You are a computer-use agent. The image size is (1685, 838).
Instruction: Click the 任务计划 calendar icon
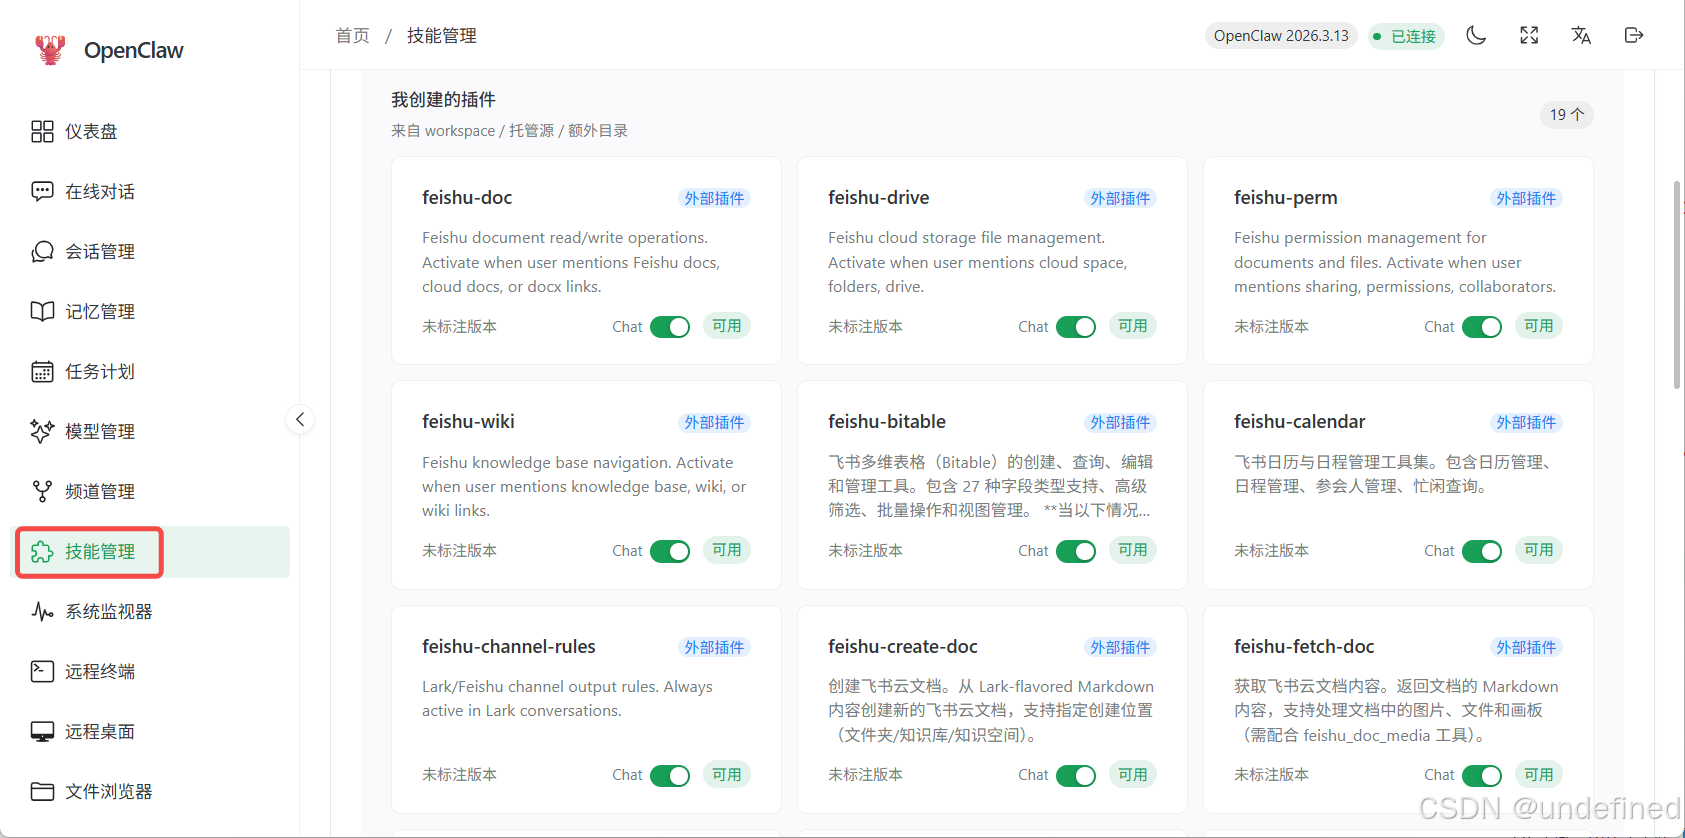click(42, 372)
